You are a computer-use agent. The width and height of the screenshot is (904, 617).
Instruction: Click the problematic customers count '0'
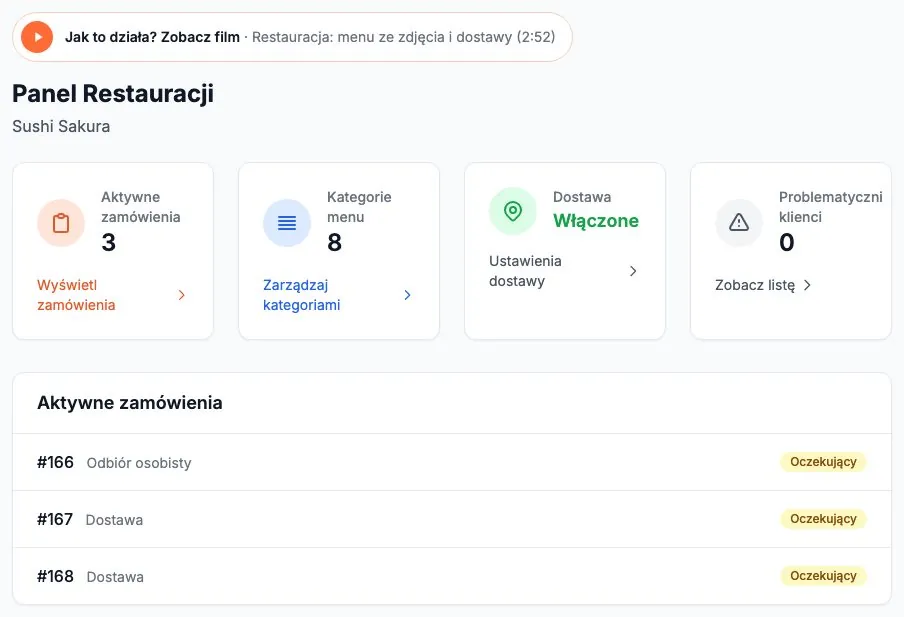(x=786, y=242)
